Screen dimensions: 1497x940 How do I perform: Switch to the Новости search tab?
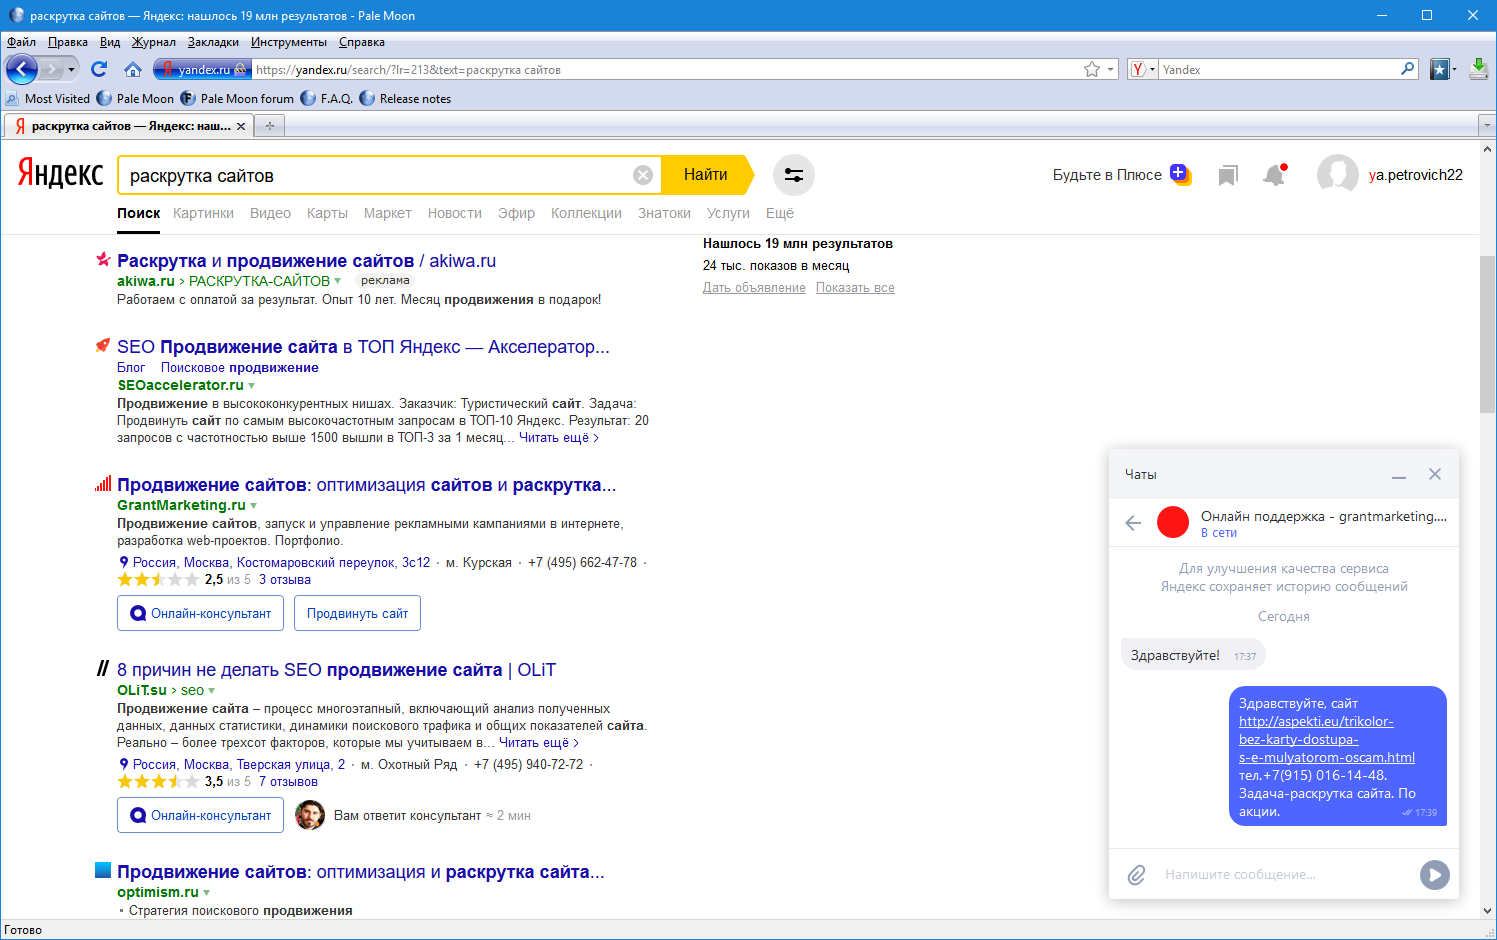[x=455, y=213]
